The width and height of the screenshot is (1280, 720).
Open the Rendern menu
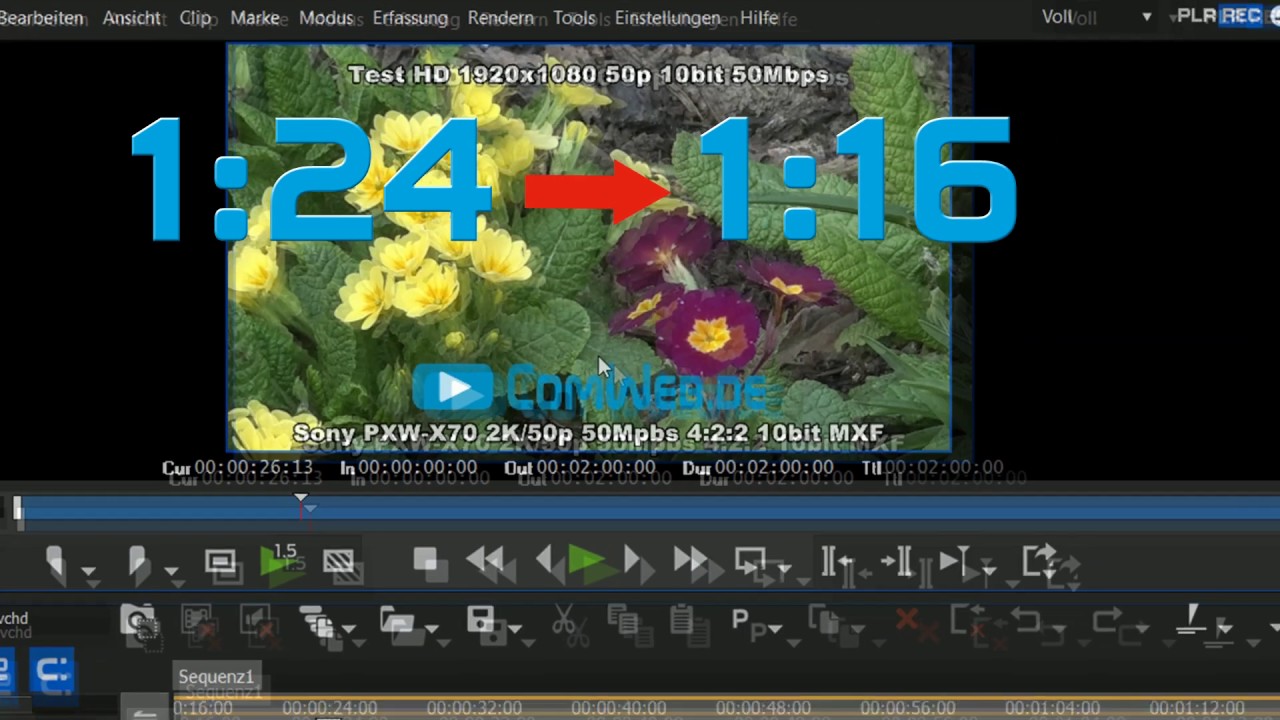click(x=500, y=18)
